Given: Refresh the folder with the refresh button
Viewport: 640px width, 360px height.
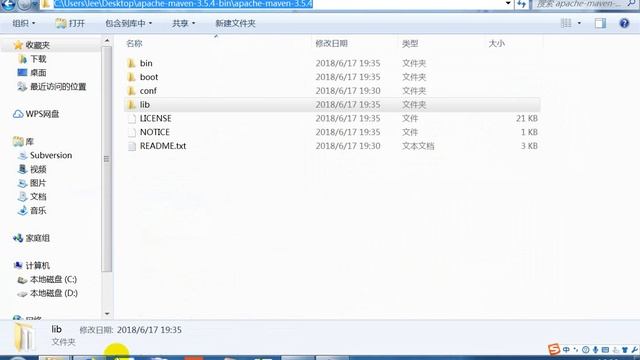Looking at the screenshot, I should point(522,4).
